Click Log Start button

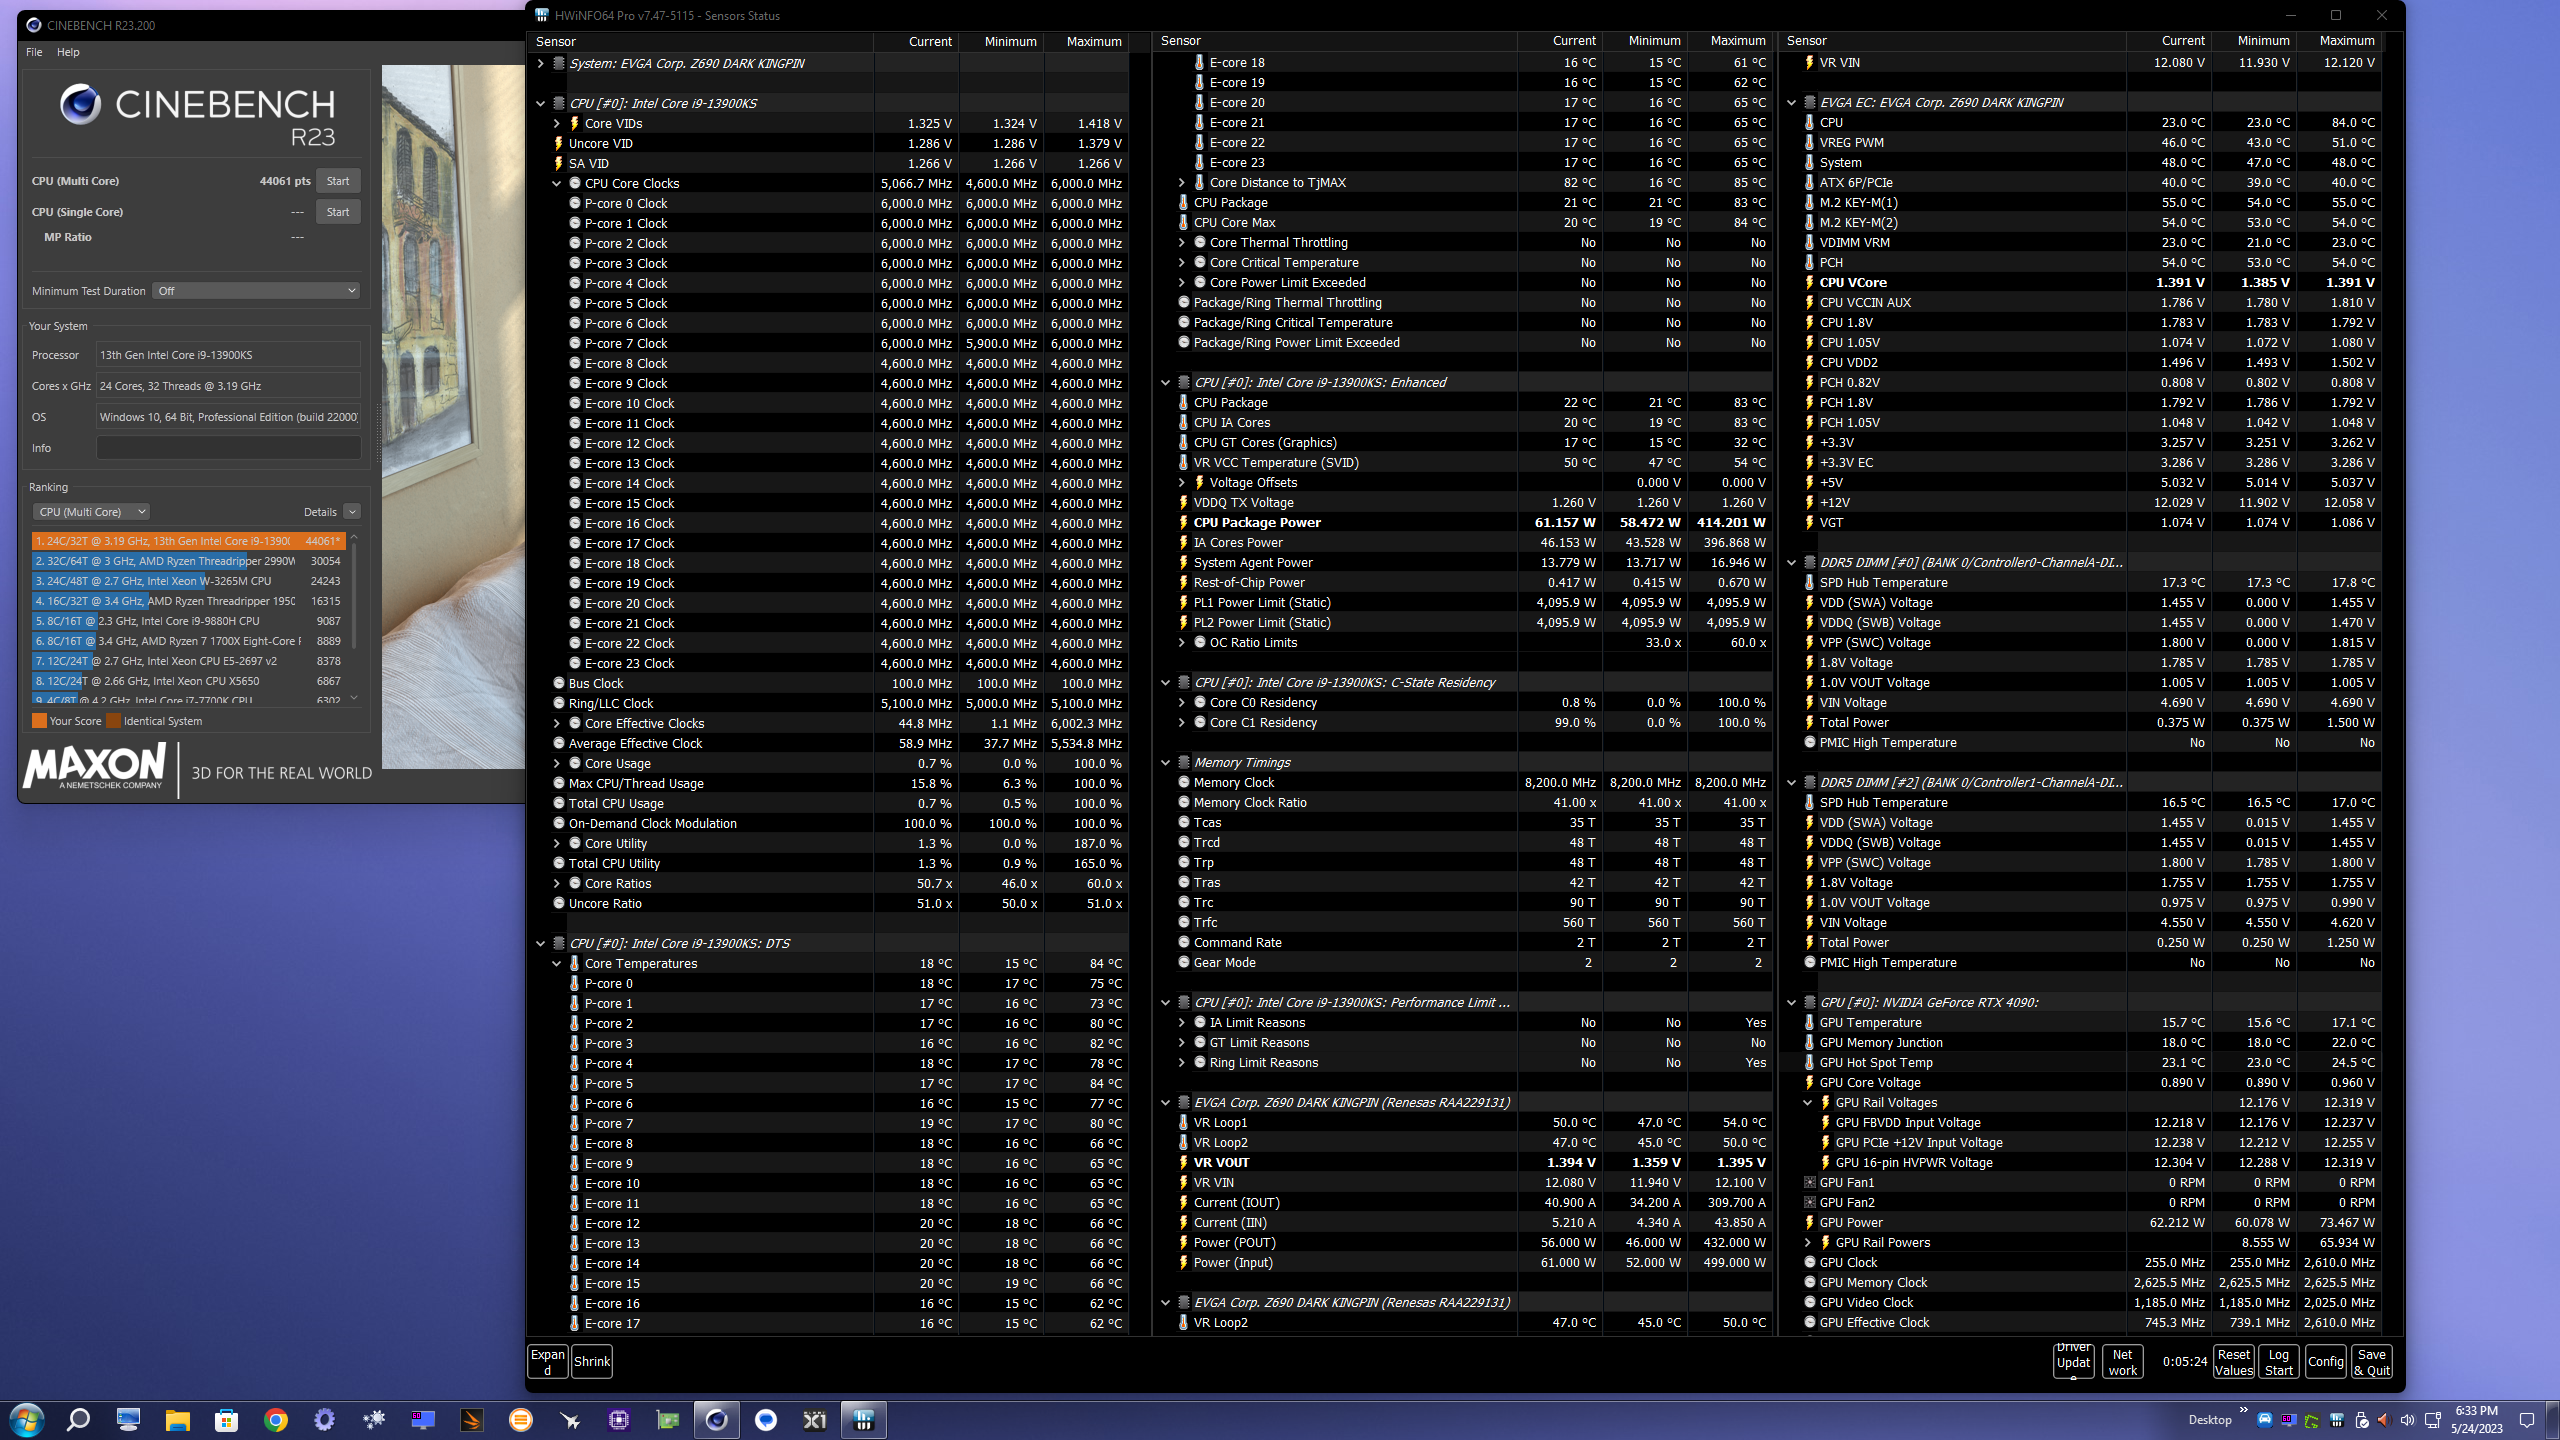coord(2279,1361)
